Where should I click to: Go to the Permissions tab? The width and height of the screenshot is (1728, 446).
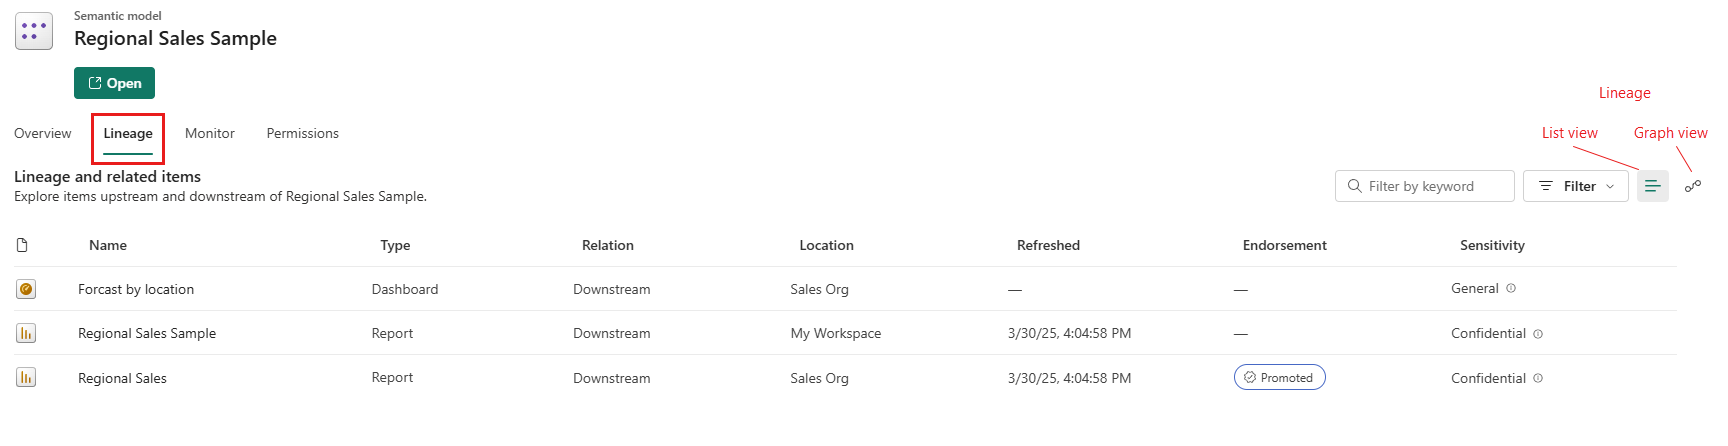click(303, 133)
